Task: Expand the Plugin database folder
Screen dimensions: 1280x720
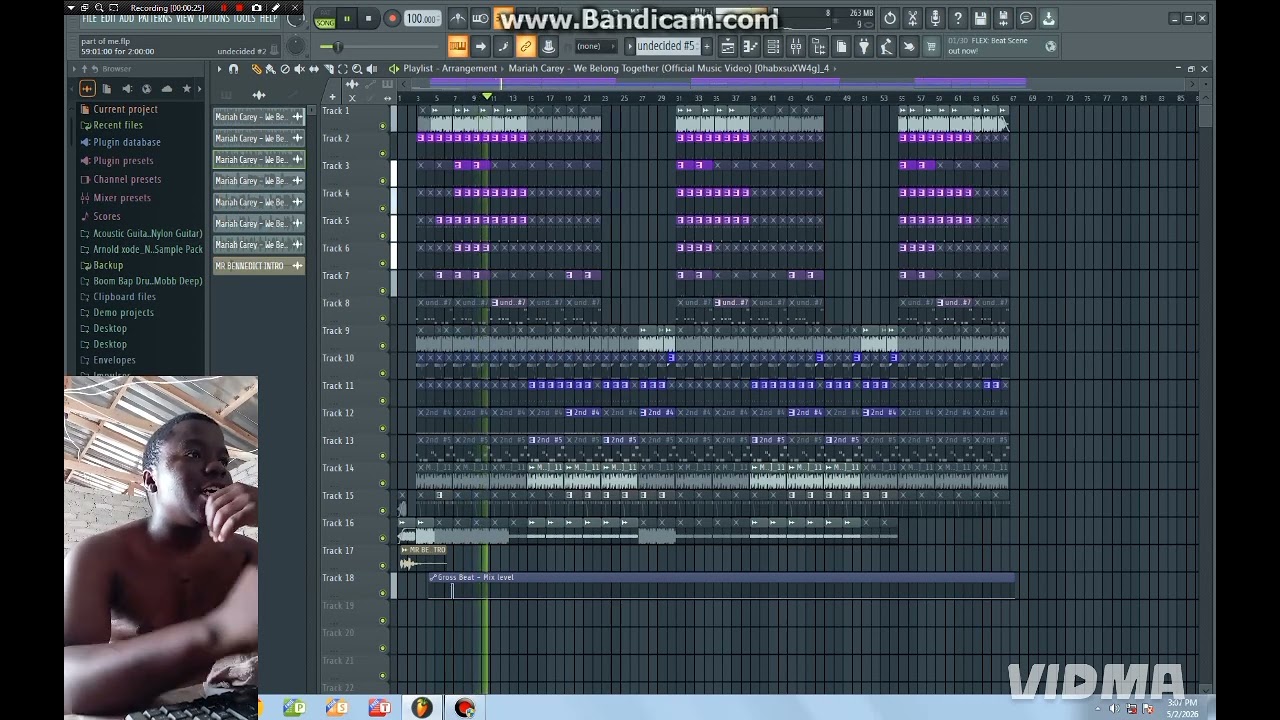Action: (127, 142)
